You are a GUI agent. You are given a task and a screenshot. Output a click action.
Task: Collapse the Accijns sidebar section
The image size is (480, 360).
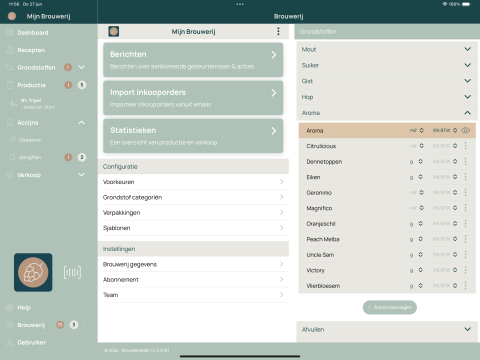[82, 123]
